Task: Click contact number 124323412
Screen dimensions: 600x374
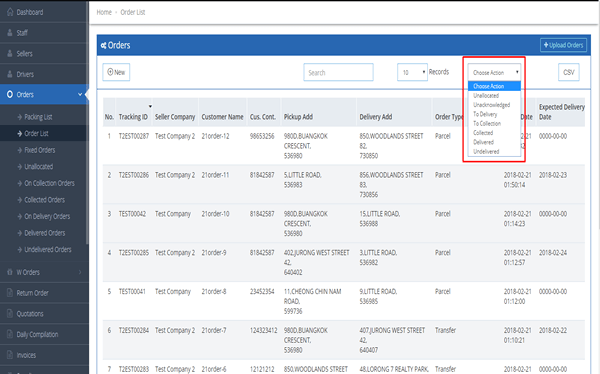Action: (263, 330)
